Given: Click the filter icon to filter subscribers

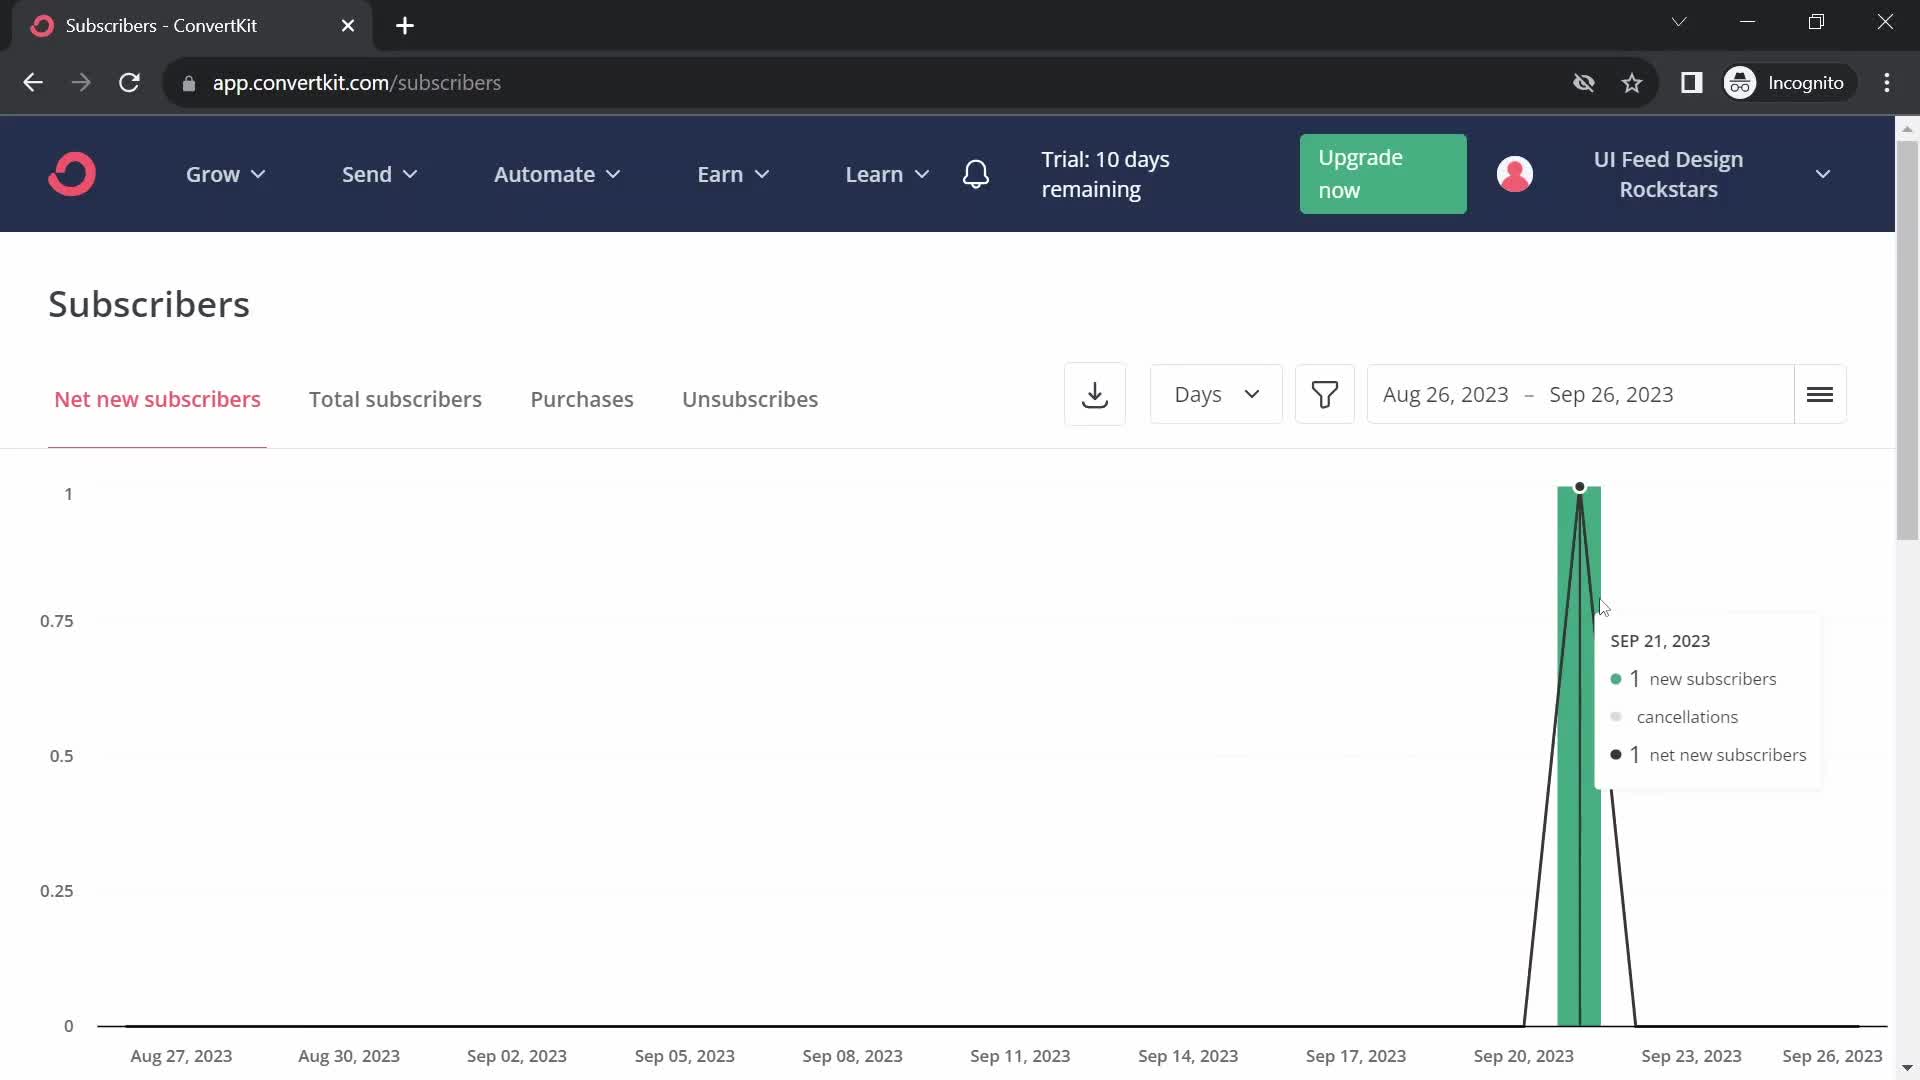Looking at the screenshot, I should (1325, 393).
